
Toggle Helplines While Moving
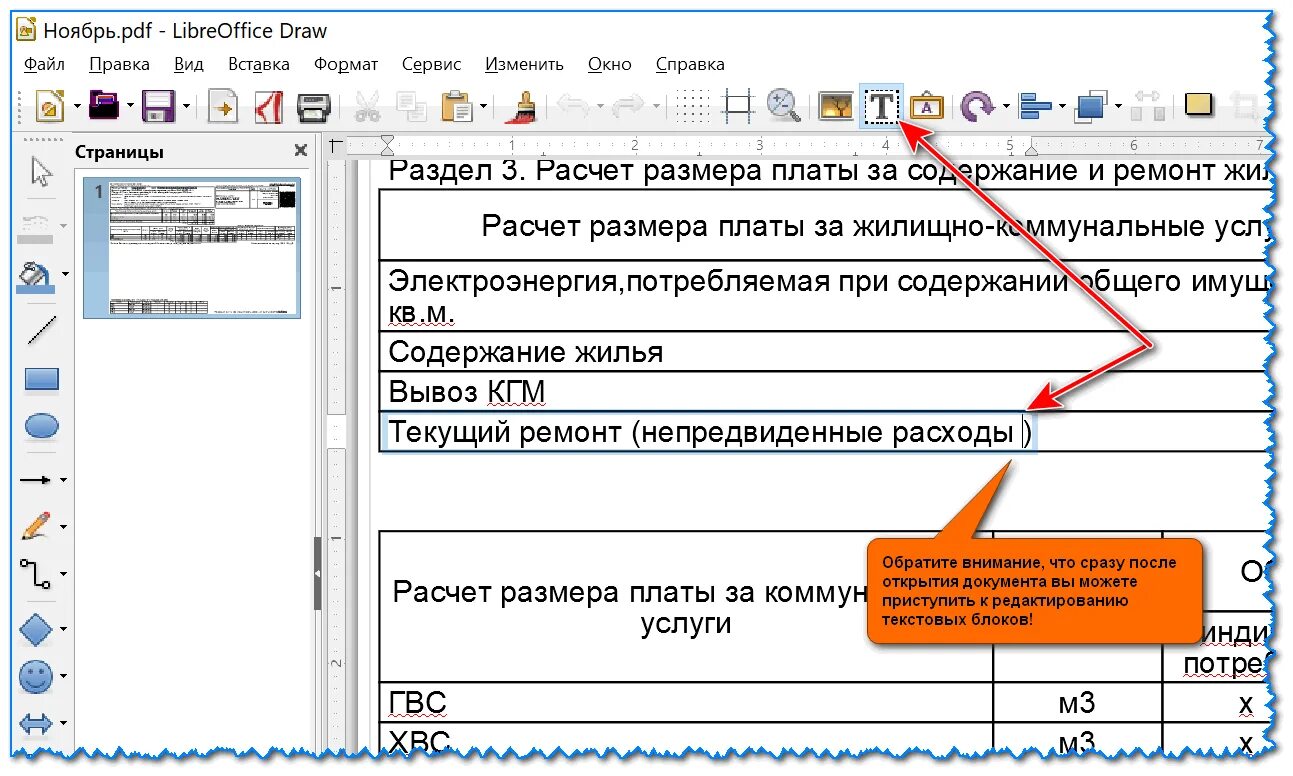pyautogui.click(x=738, y=106)
